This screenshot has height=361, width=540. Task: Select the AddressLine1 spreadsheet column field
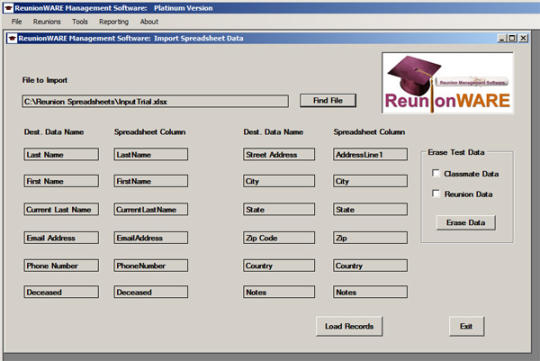[x=371, y=154]
